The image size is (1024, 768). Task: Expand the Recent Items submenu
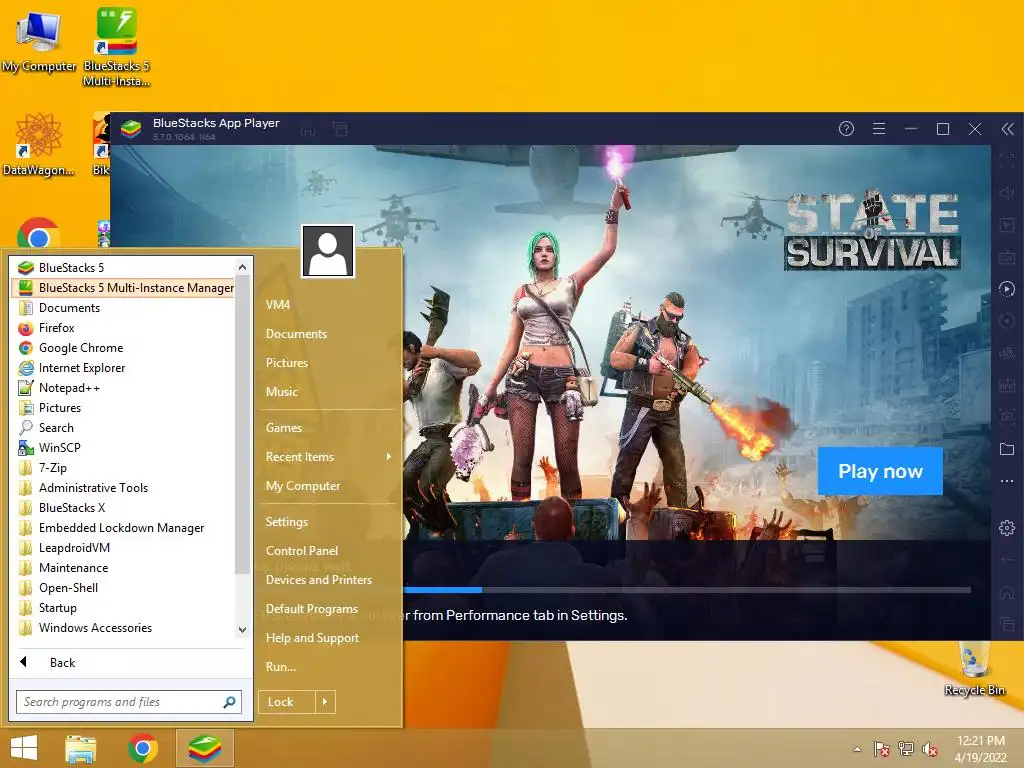(x=328, y=456)
